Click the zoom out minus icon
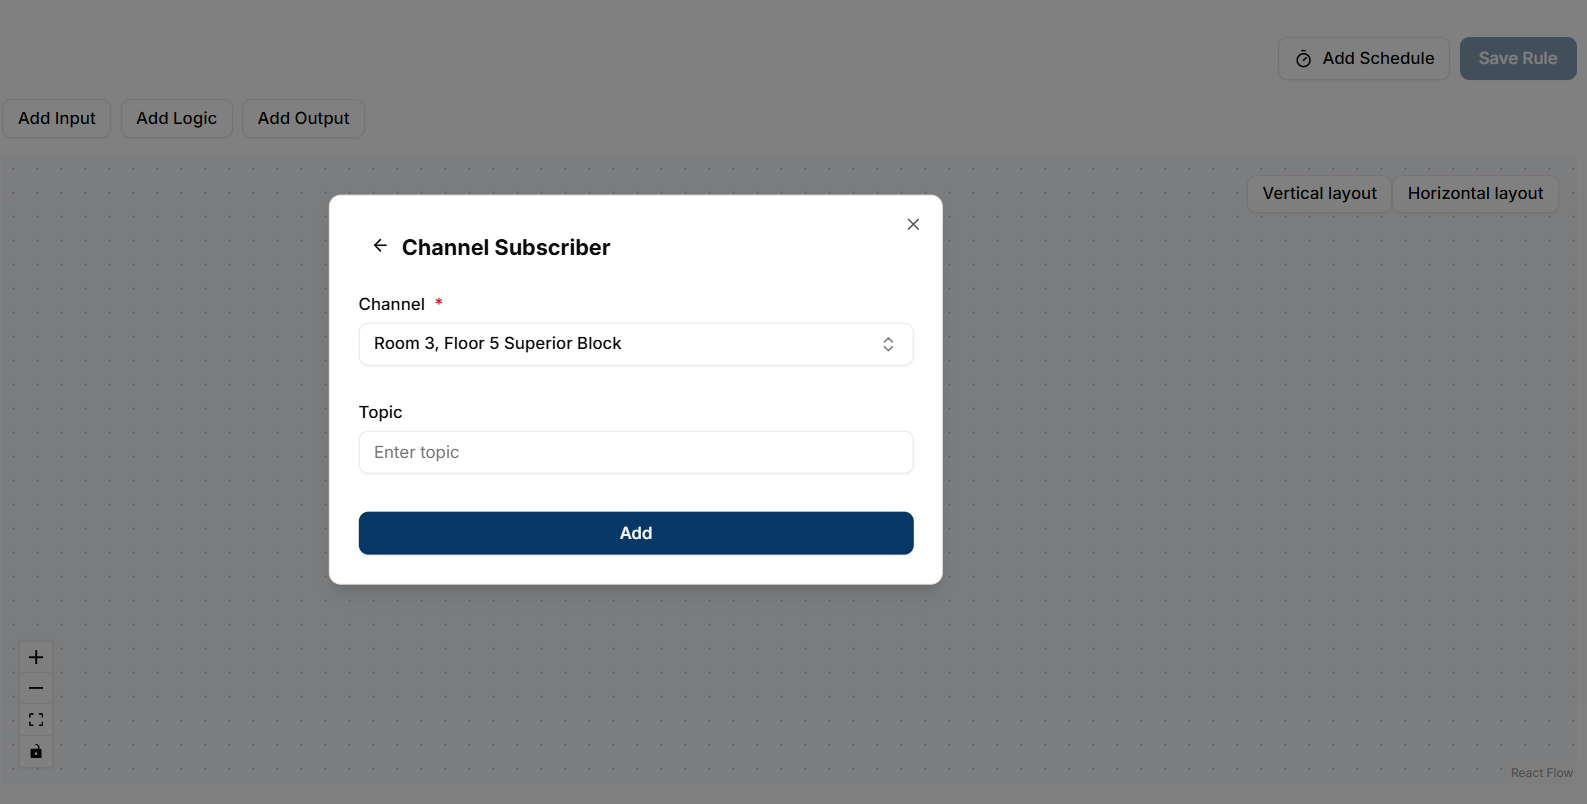 [x=36, y=688]
